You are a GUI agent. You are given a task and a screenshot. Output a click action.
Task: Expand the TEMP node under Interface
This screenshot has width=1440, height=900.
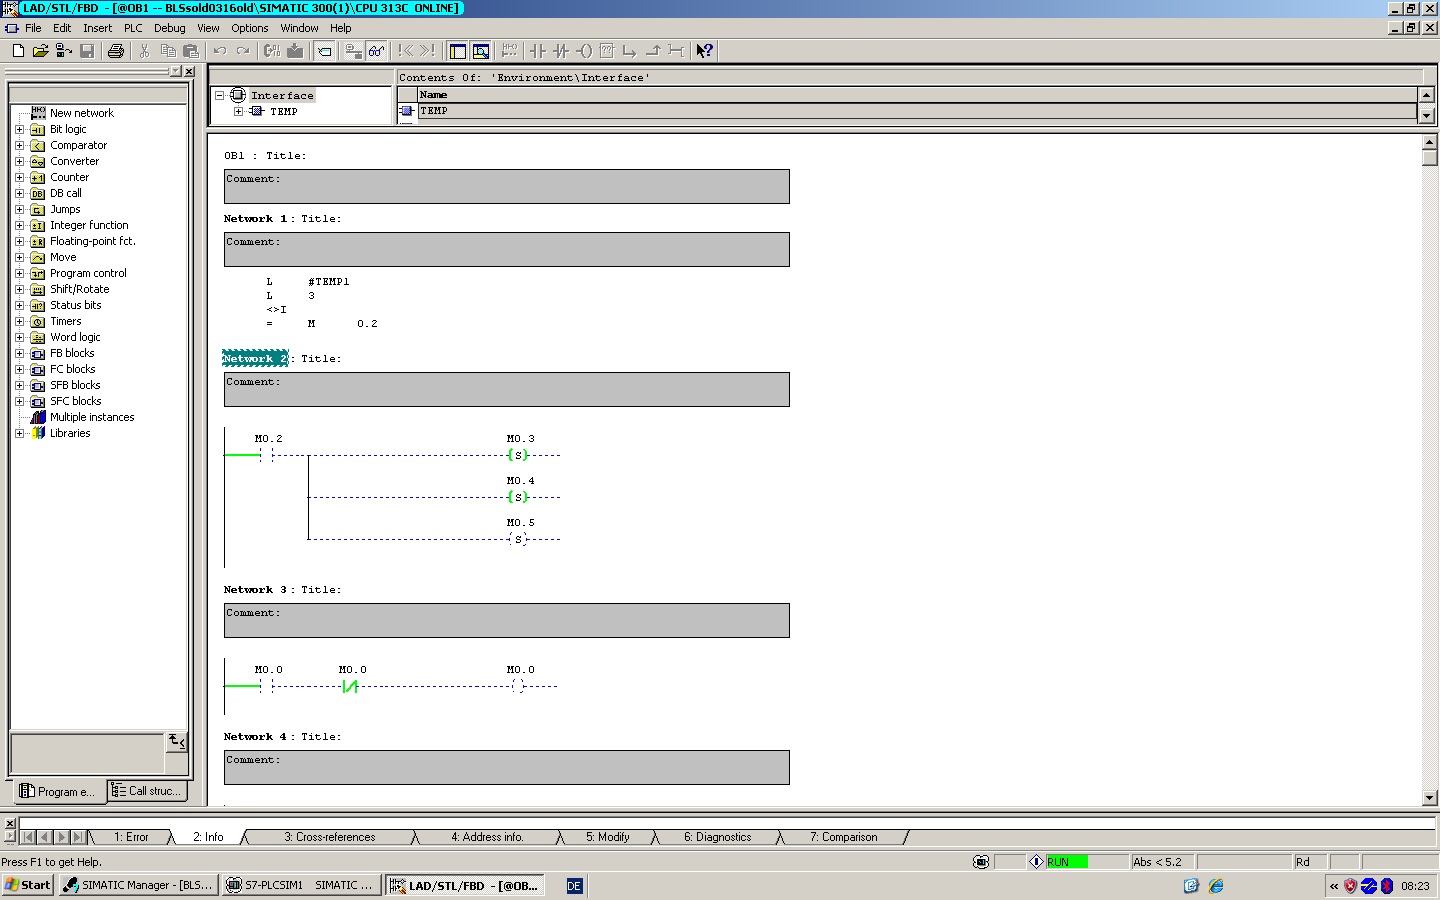tap(238, 111)
